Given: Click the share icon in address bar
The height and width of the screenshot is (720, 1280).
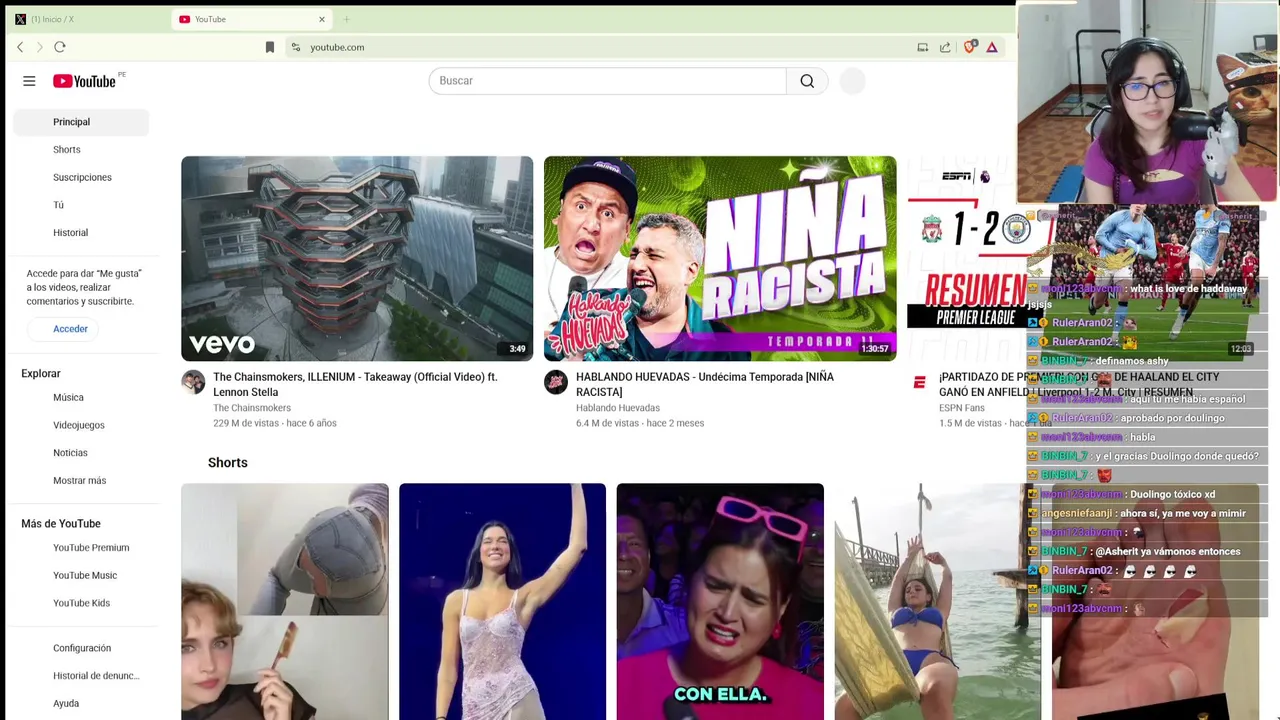Looking at the screenshot, I should (x=945, y=47).
